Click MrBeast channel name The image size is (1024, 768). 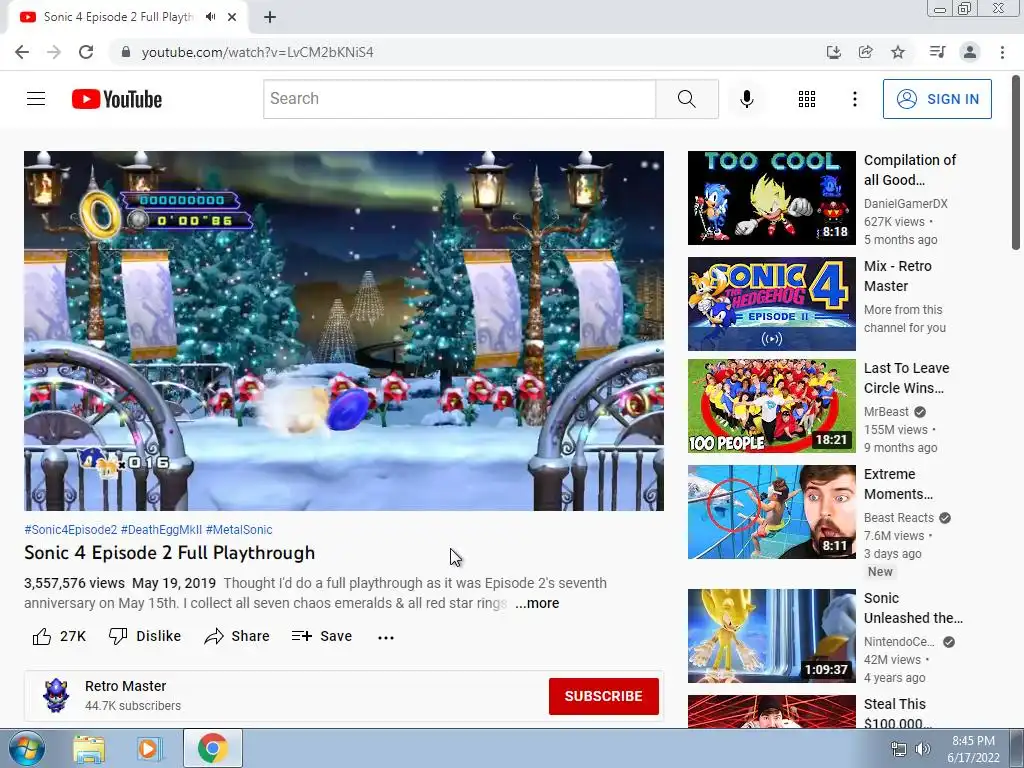(x=886, y=412)
